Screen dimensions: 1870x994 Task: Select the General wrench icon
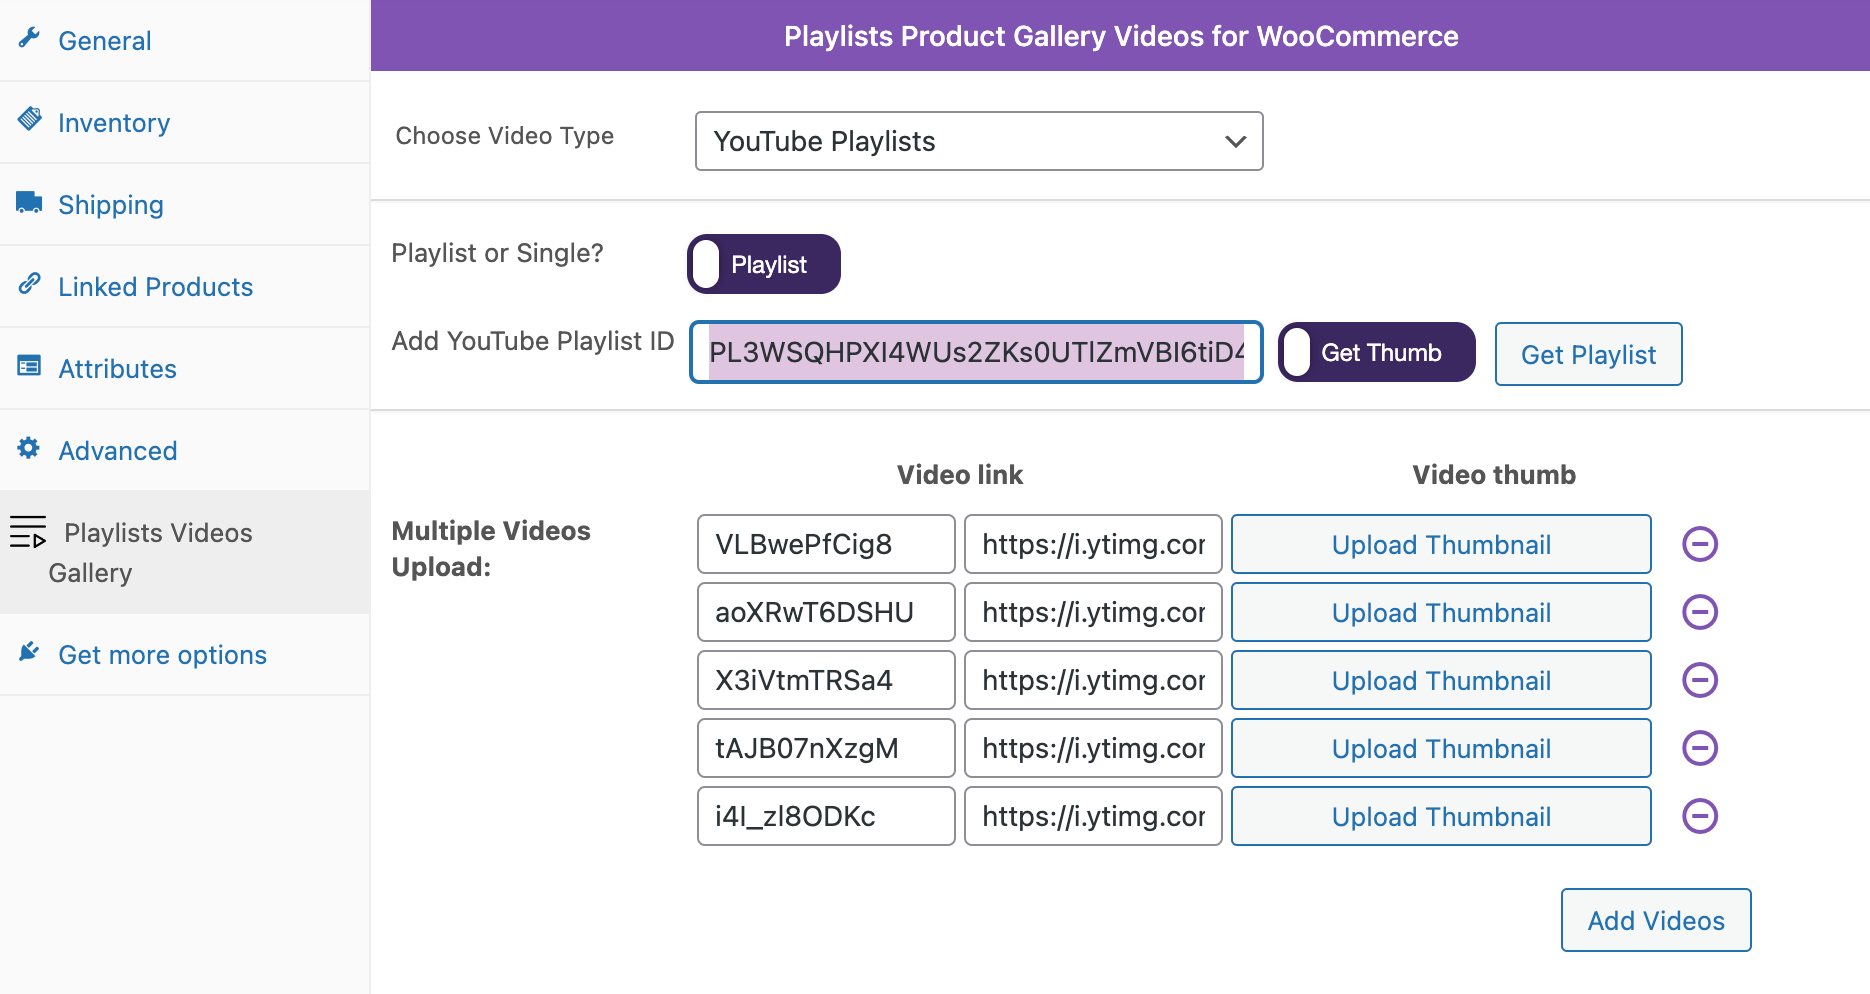[x=29, y=38]
